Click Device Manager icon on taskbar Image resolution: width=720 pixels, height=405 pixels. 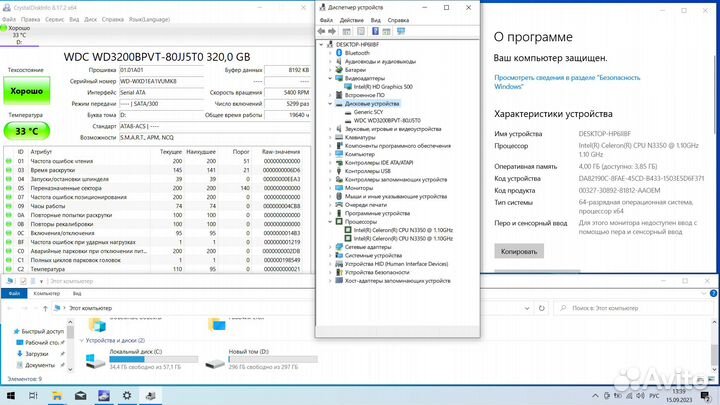[x=150, y=395]
